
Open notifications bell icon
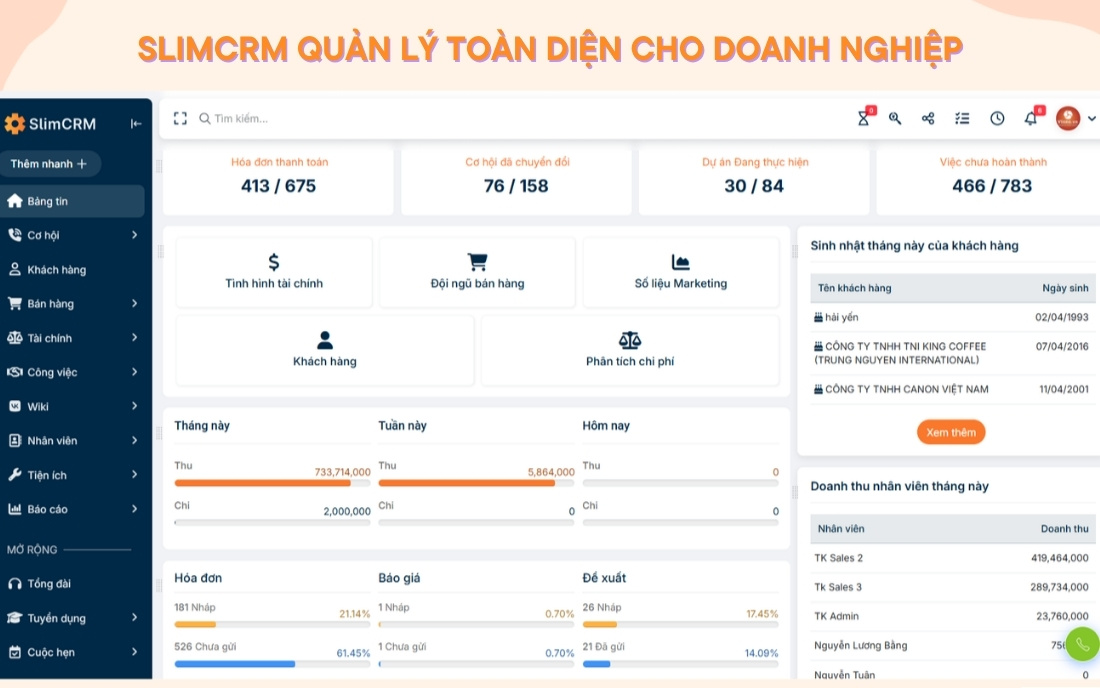tap(1030, 119)
